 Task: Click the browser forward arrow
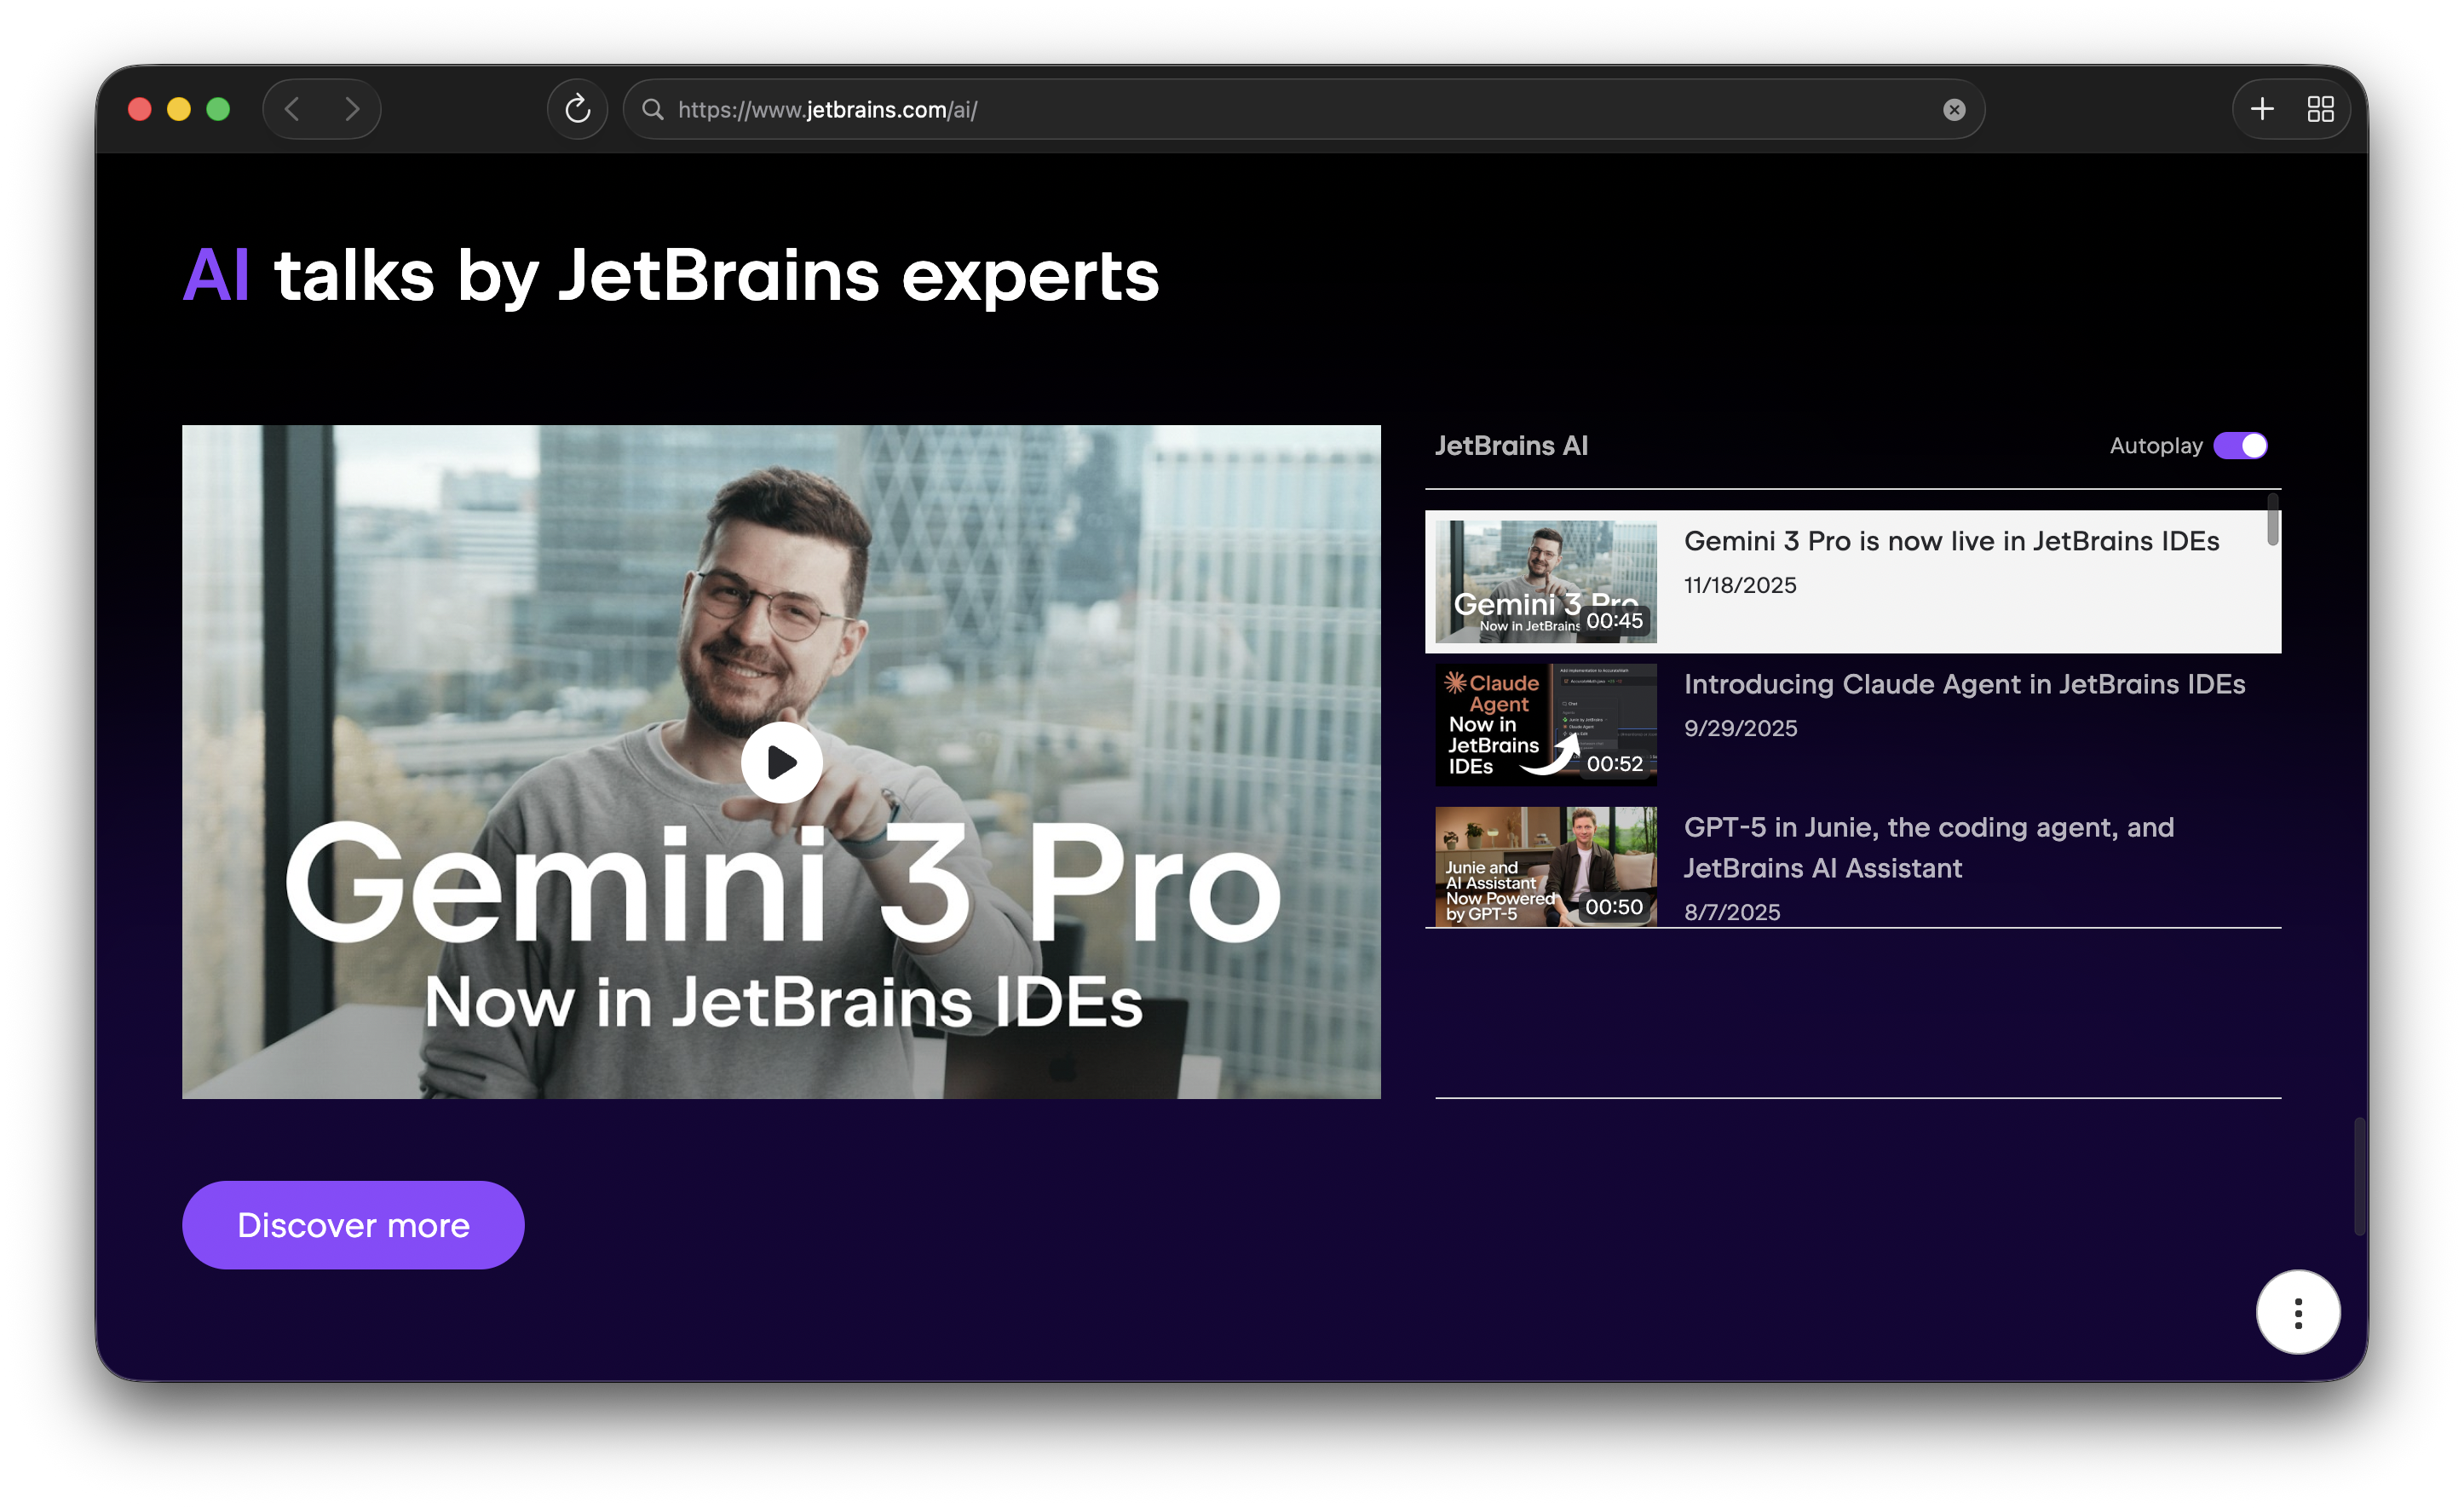tap(351, 109)
